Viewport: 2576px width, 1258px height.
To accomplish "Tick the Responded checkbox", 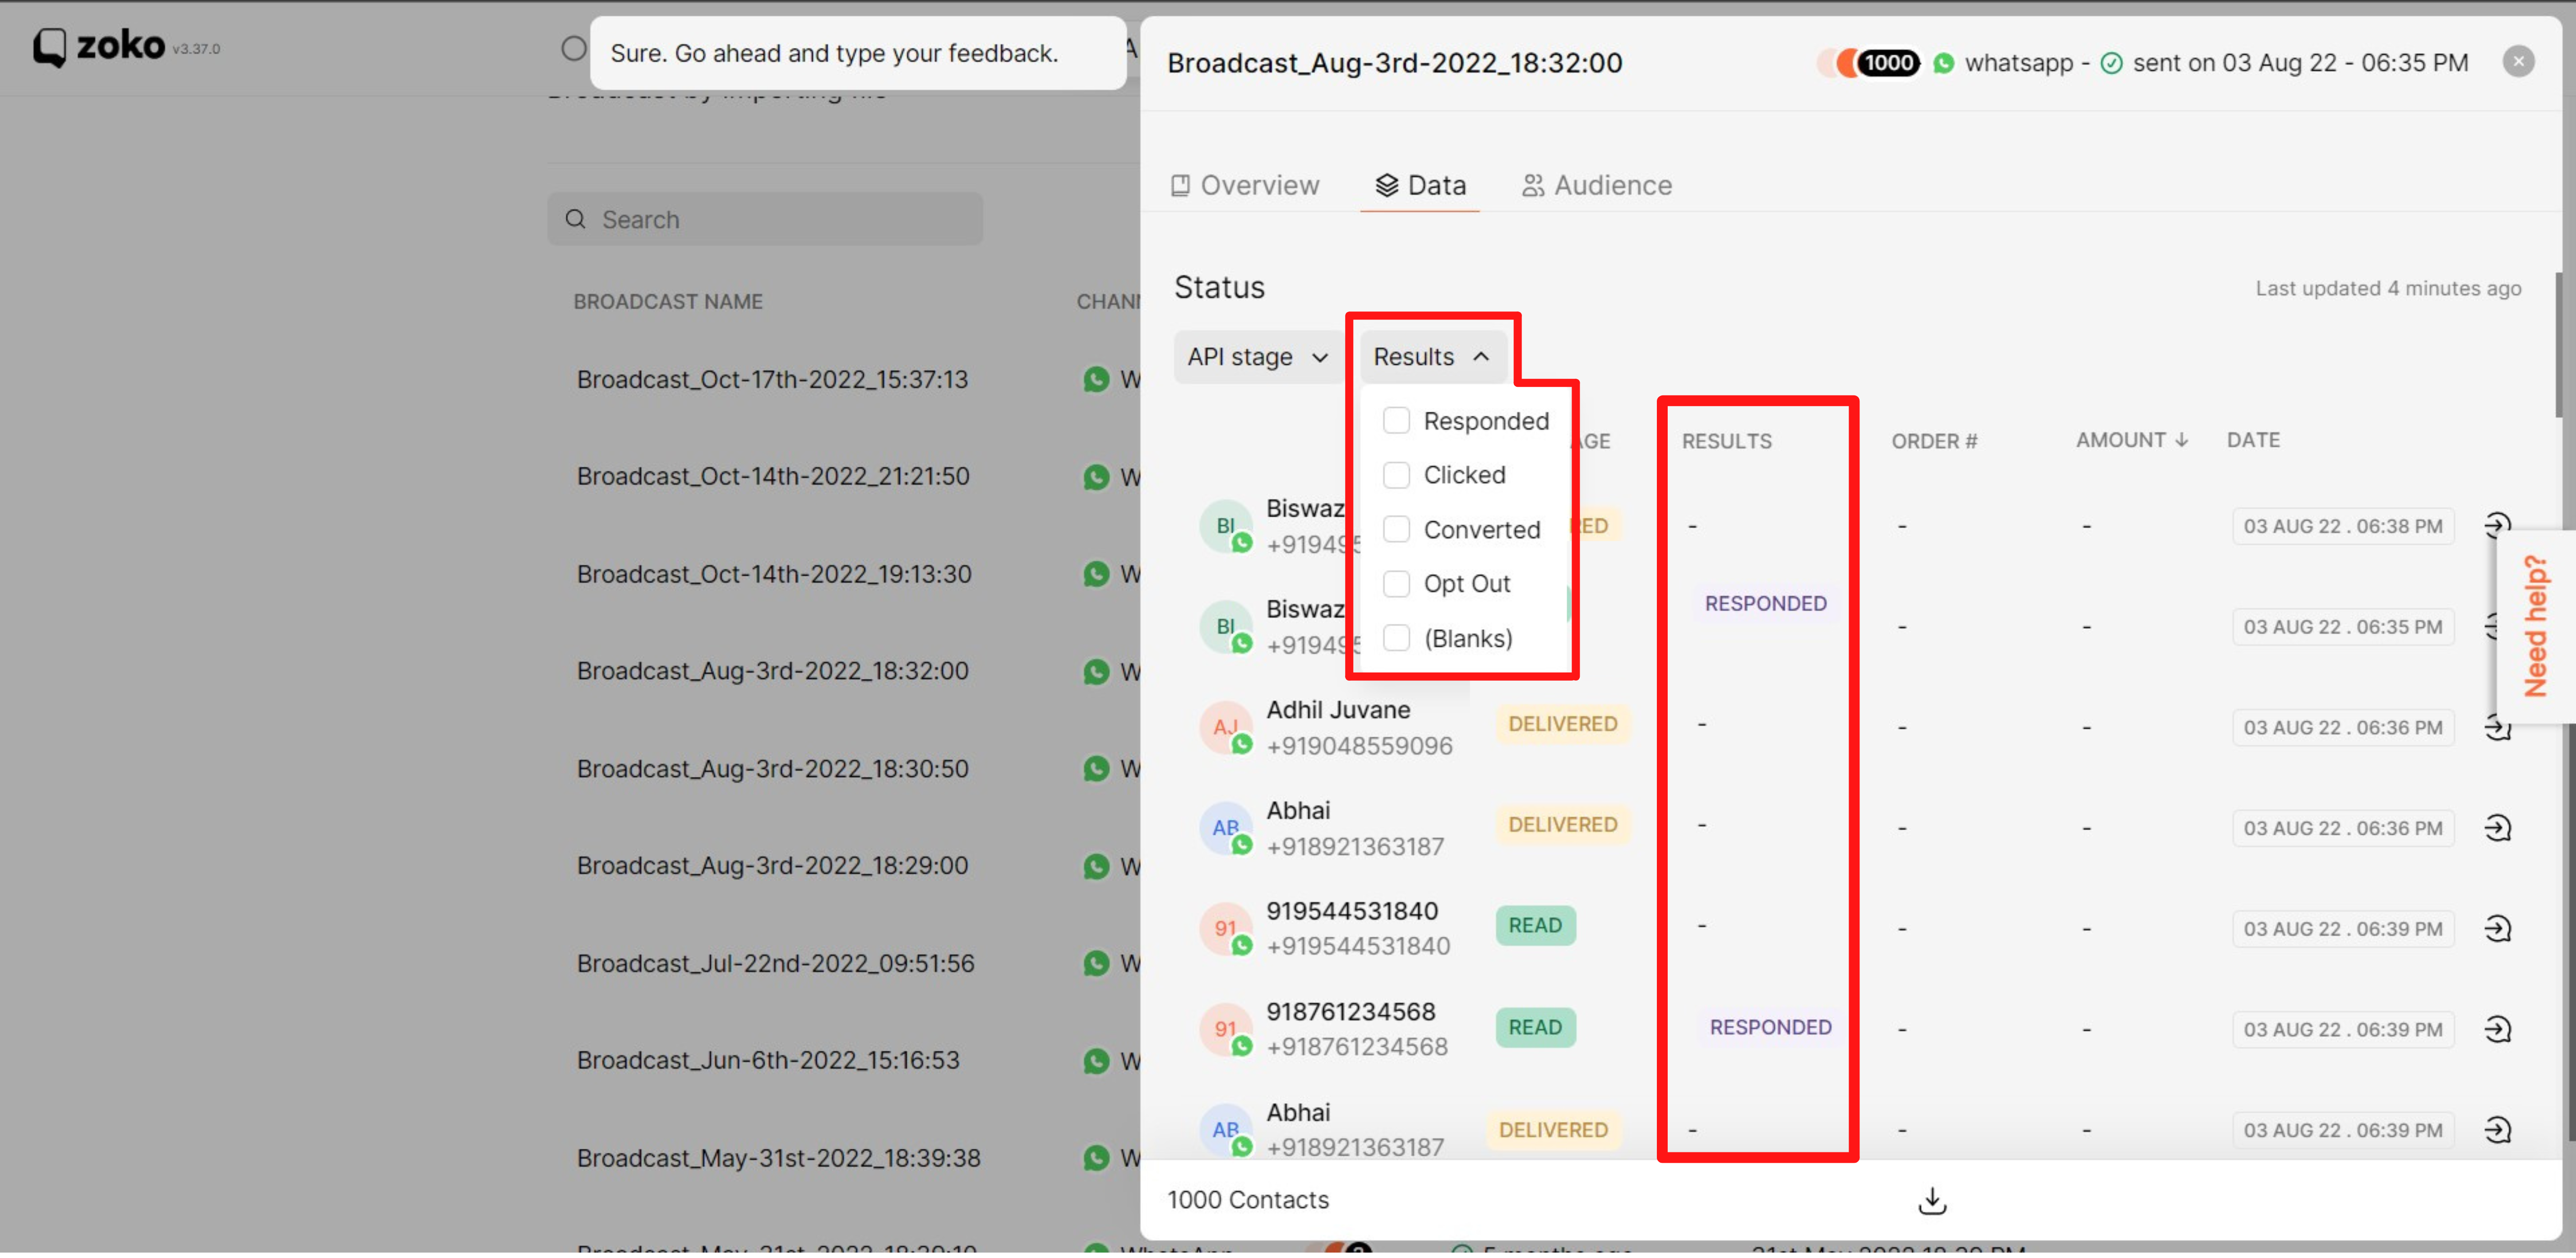I will (x=1396, y=421).
